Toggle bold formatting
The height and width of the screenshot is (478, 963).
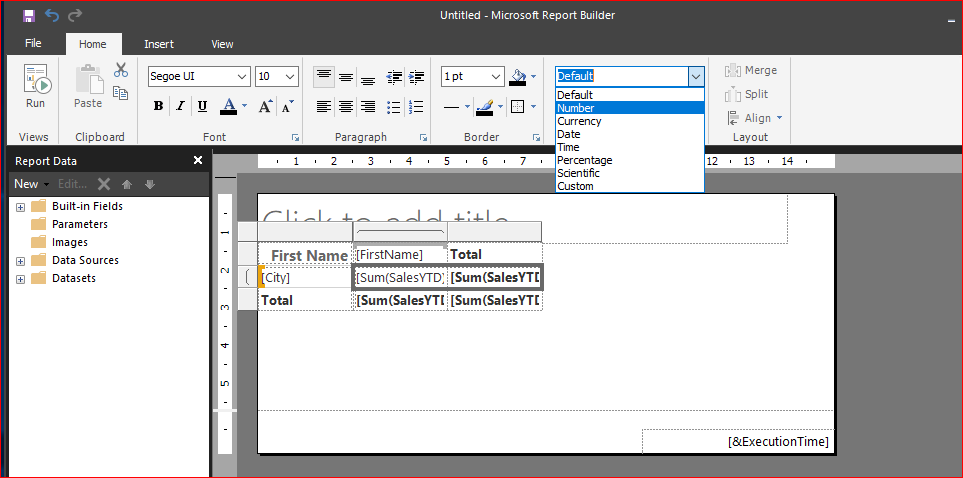pos(158,106)
